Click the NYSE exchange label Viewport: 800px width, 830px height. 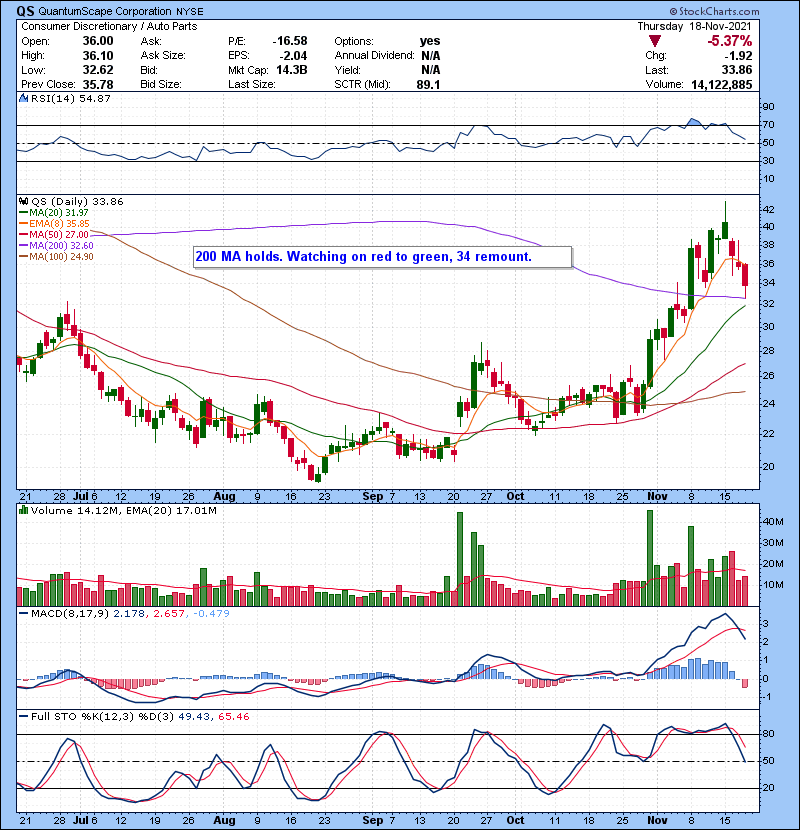(x=190, y=12)
